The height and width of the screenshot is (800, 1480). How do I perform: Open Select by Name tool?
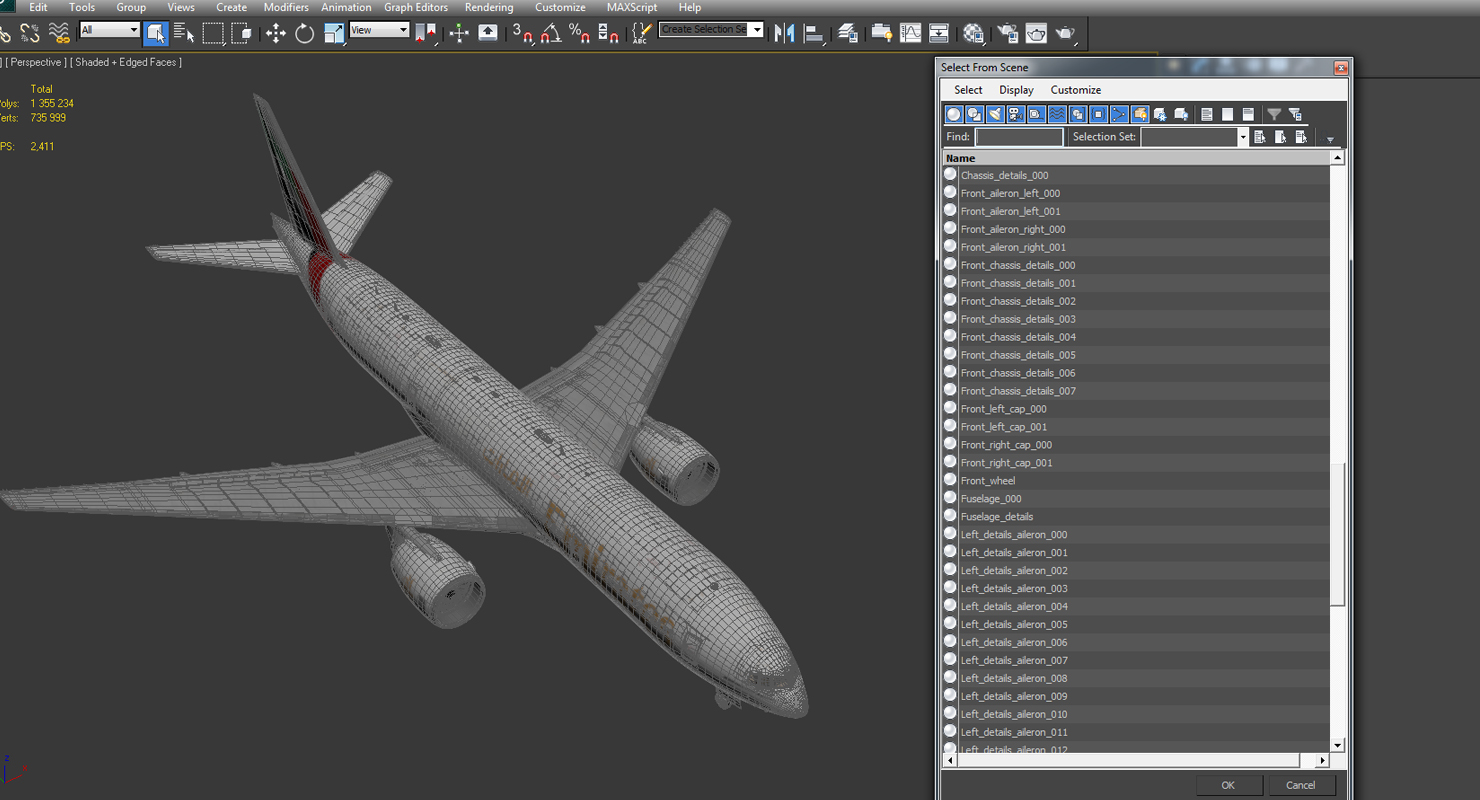tap(184, 33)
